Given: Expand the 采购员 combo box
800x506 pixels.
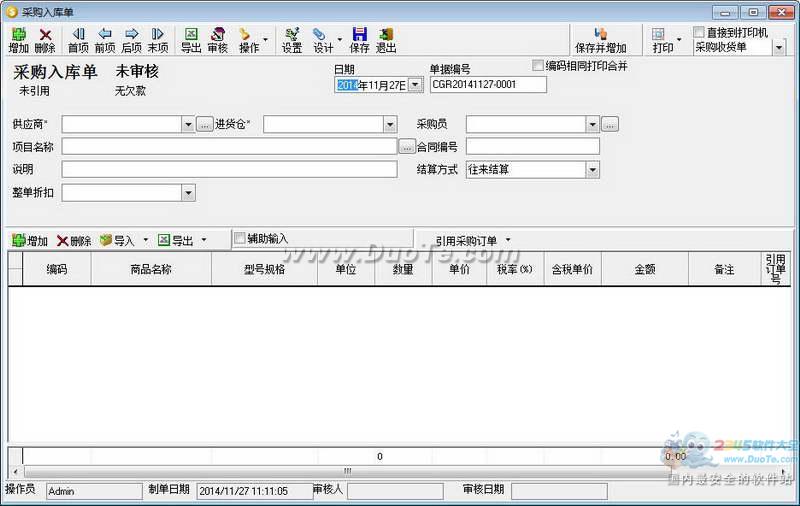Looking at the screenshot, I should [592, 124].
